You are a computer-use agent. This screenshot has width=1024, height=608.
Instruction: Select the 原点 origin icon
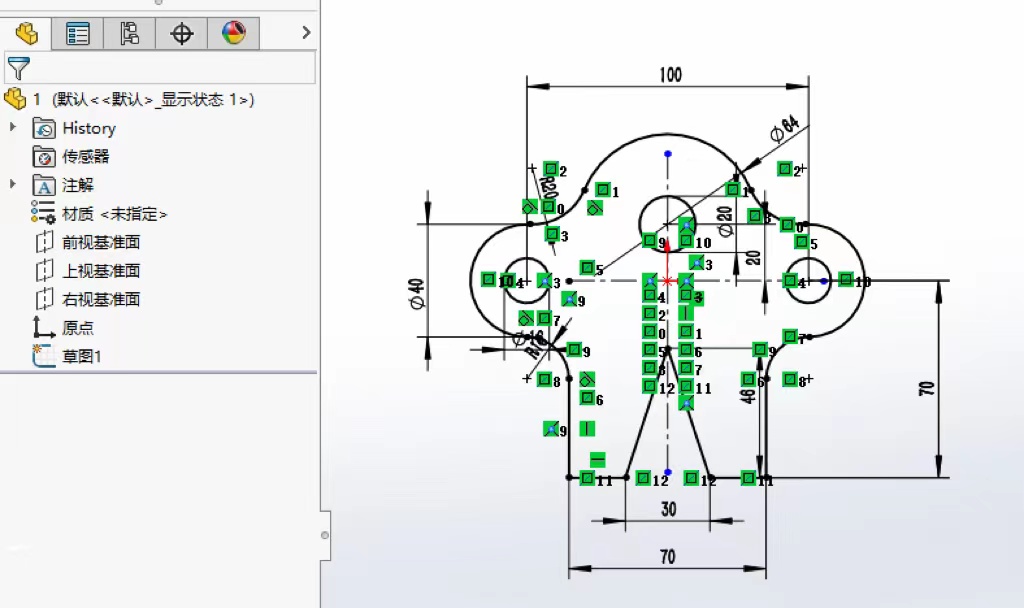[x=44, y=327]
